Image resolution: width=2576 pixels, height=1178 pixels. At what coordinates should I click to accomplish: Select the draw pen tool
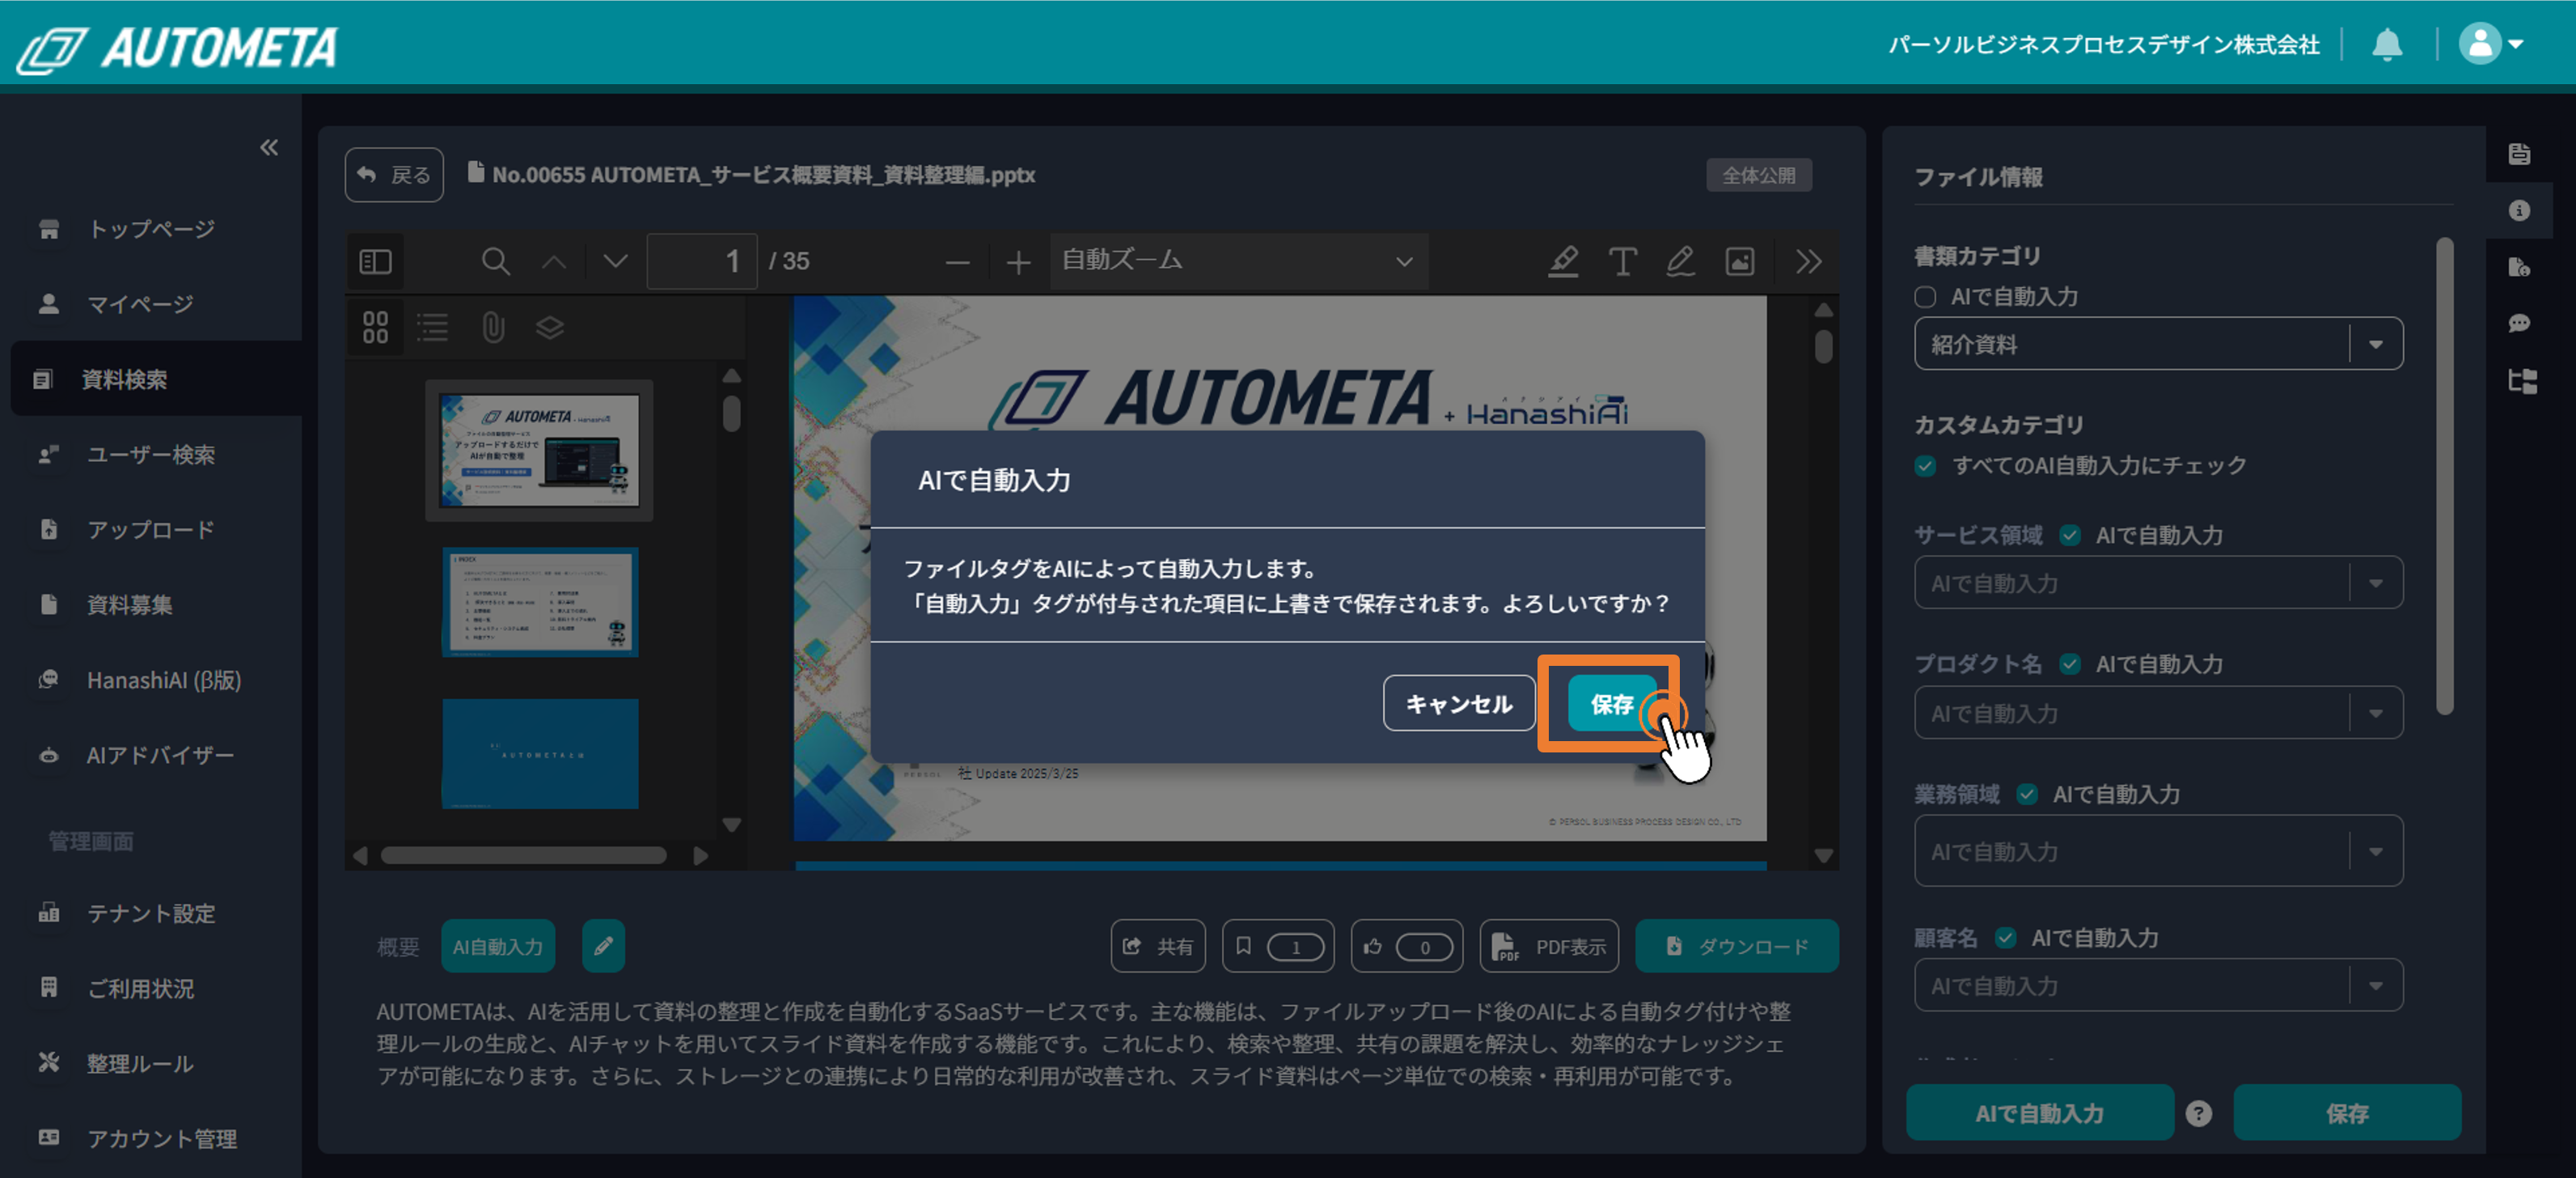tap(1680, 262)
